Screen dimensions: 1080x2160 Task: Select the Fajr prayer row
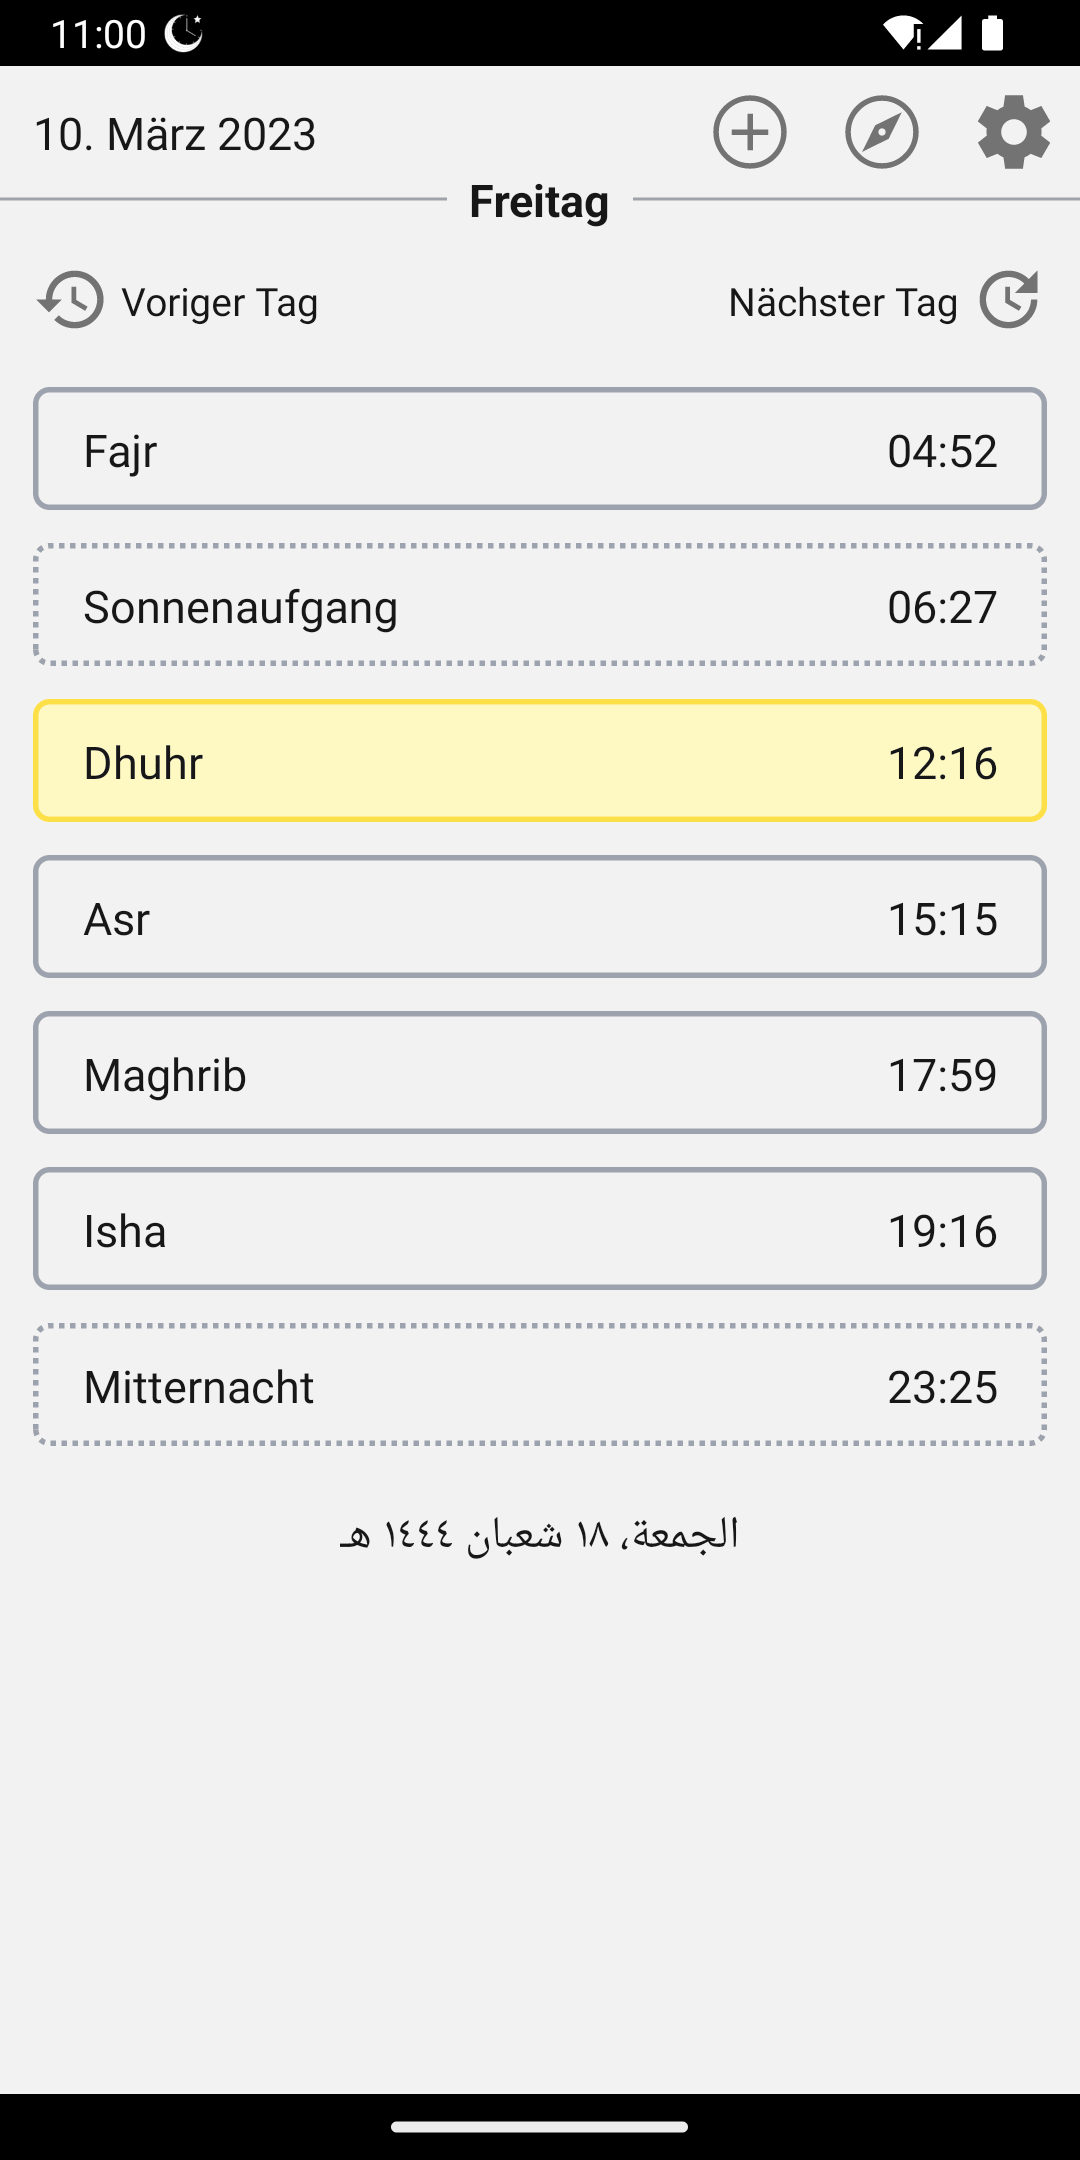click(540, 449)
